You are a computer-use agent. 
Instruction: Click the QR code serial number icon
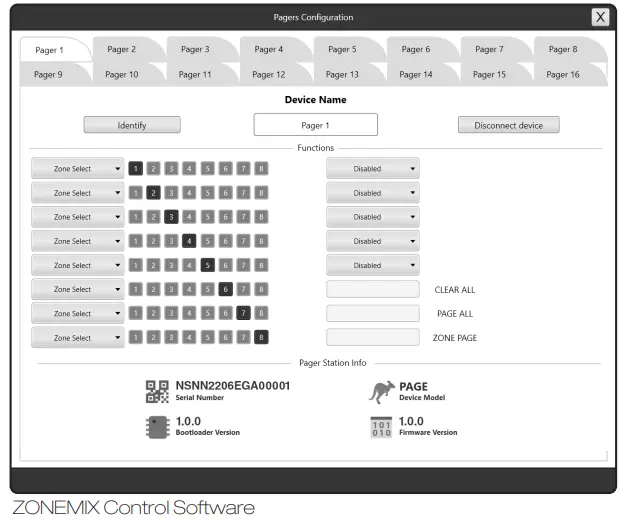pos(157,391)
